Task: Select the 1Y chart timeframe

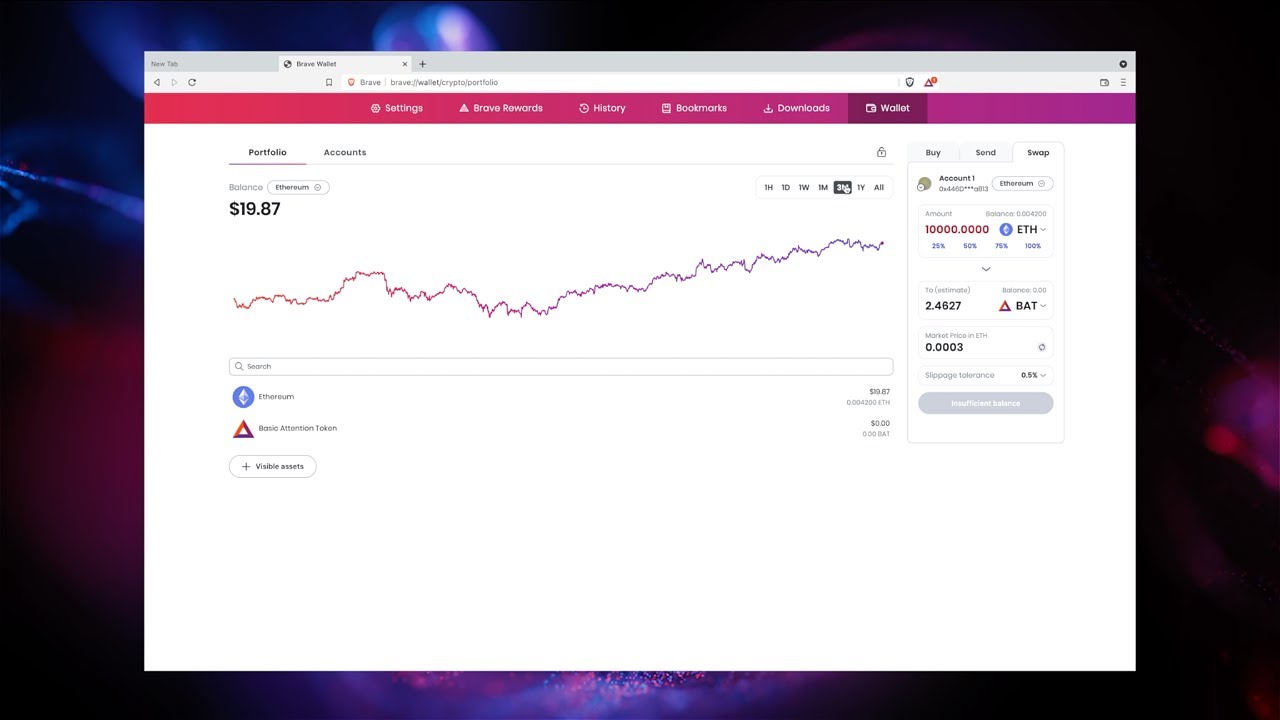Action: point(861,187)
